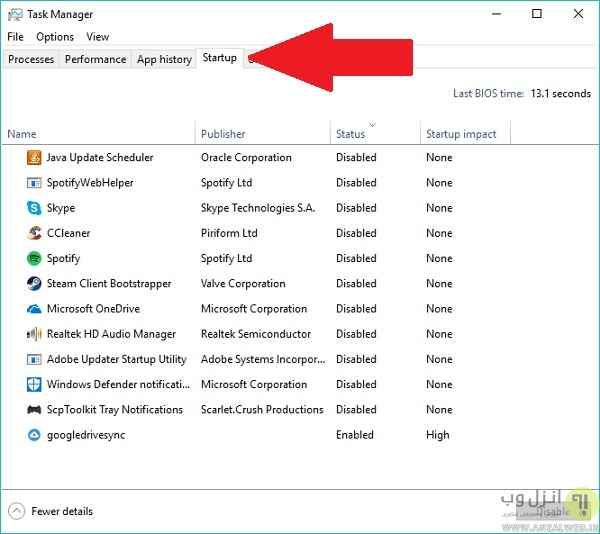Select the Skype logo icon

[34, 208]
